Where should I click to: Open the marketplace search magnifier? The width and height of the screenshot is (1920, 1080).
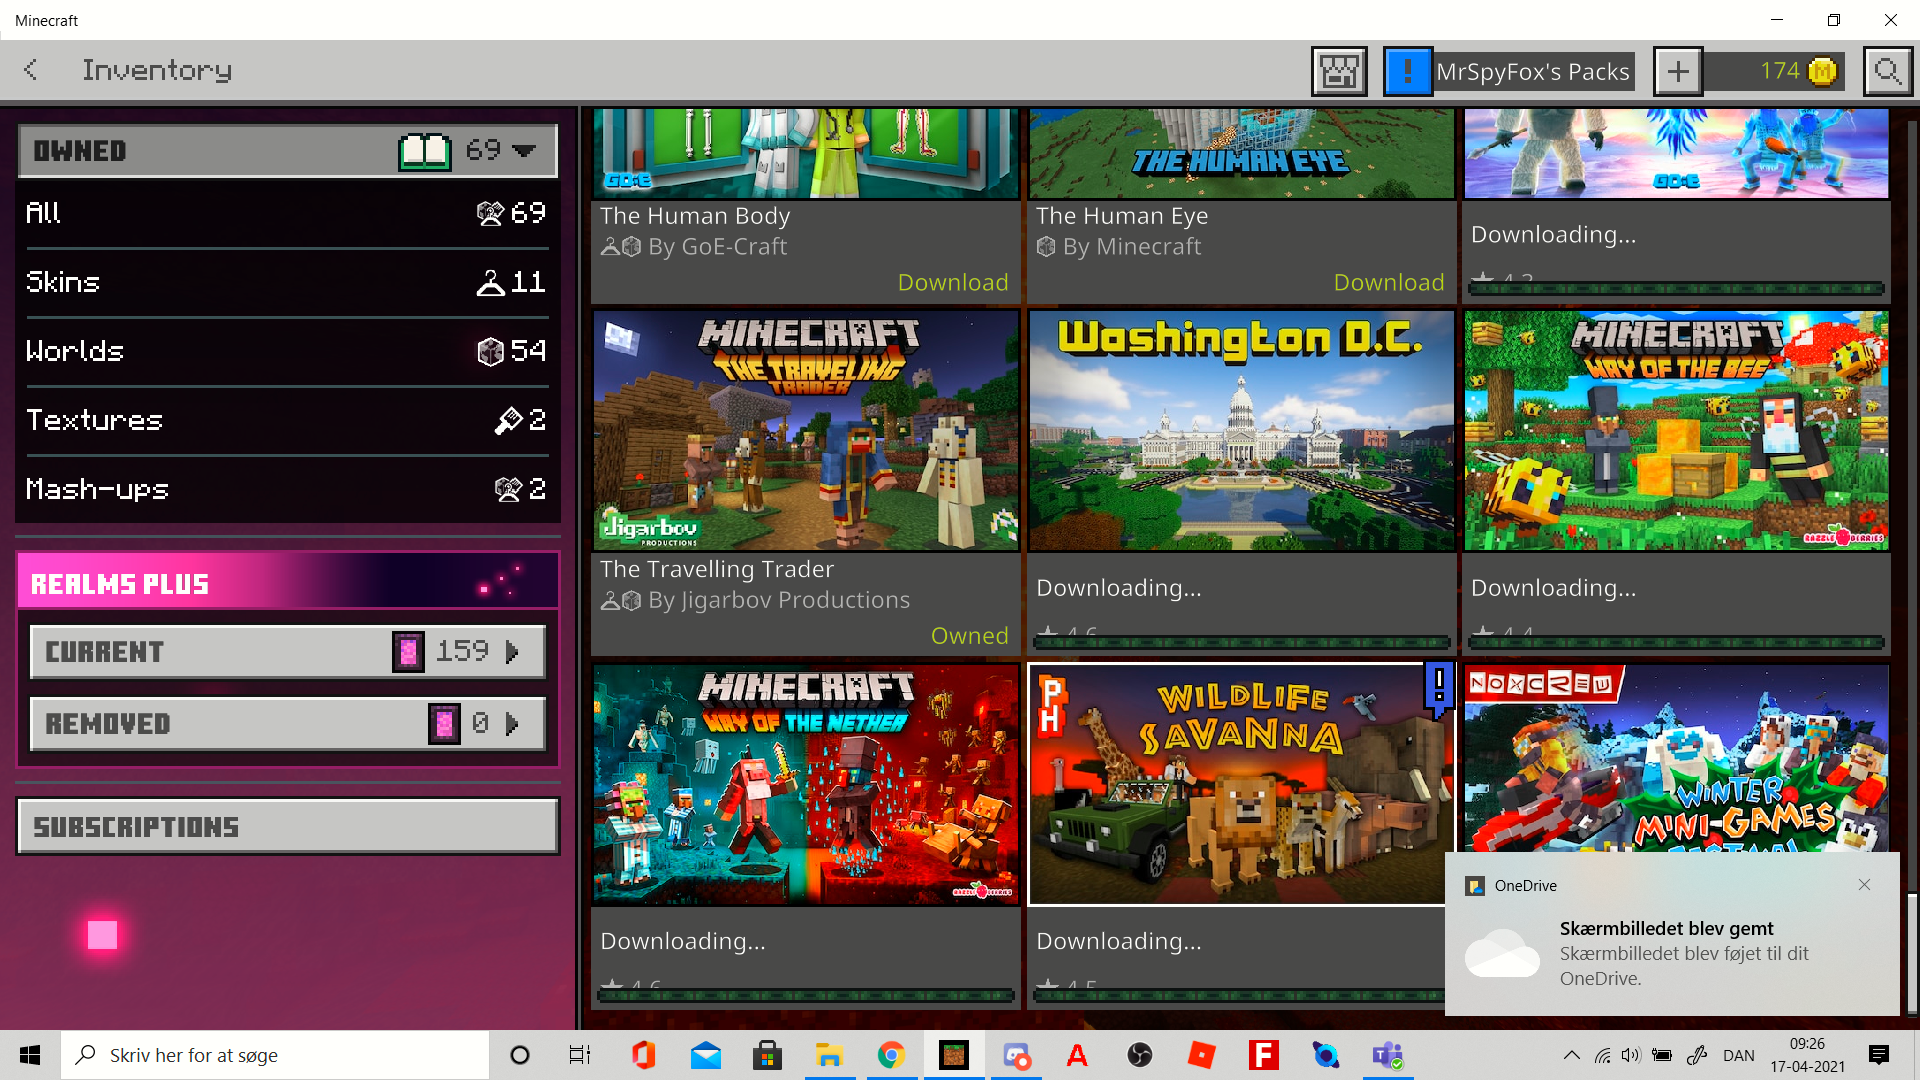1887,72
